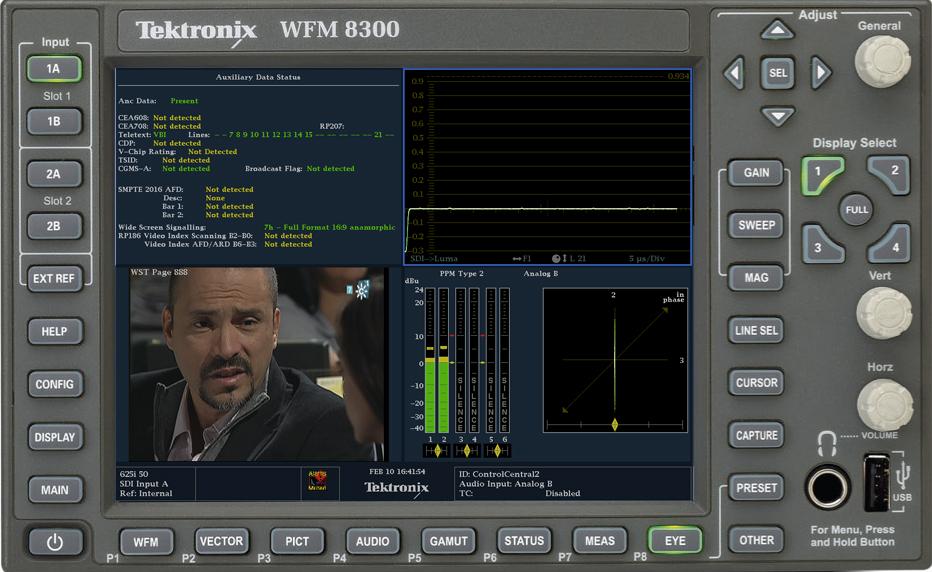Toggle the MAG button
This screenshot has width=932, height=572.
(x=756, y=278)
